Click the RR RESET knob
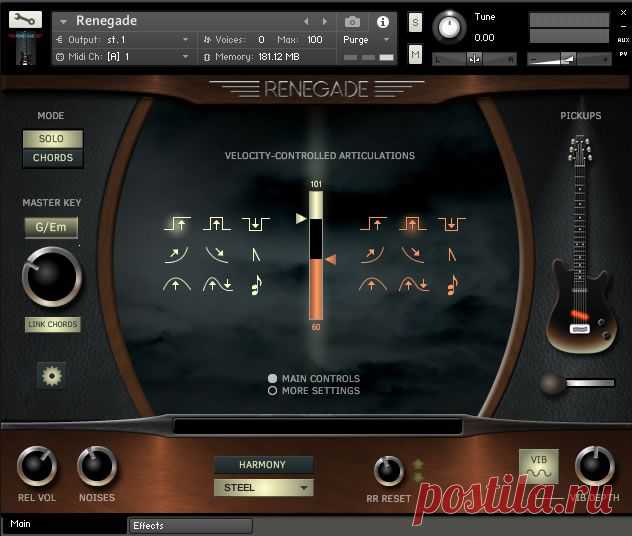Image resolution: width=632 pixels, height=536 pixels. [389, 470]
